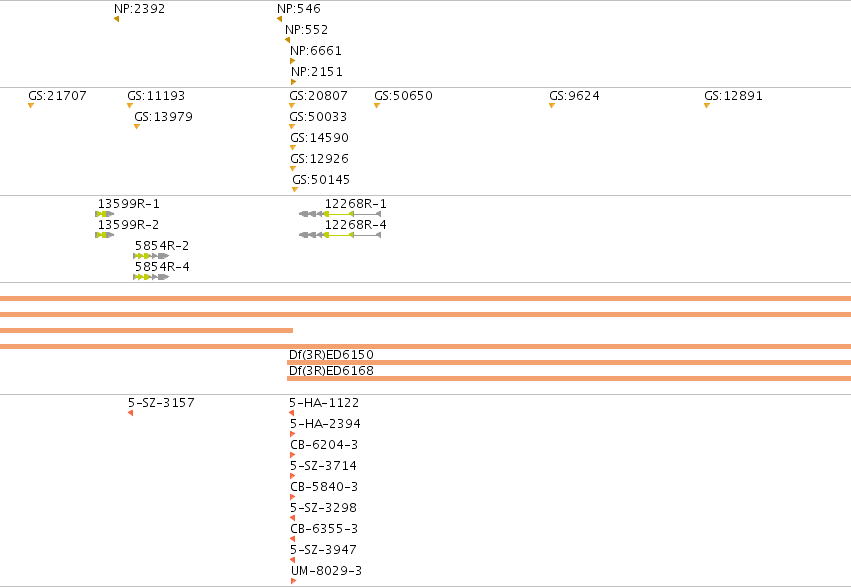Click the triangle marker under GS:13979
Image resolution: width=851 pixels, height=587 pixels.
(137, 127)
